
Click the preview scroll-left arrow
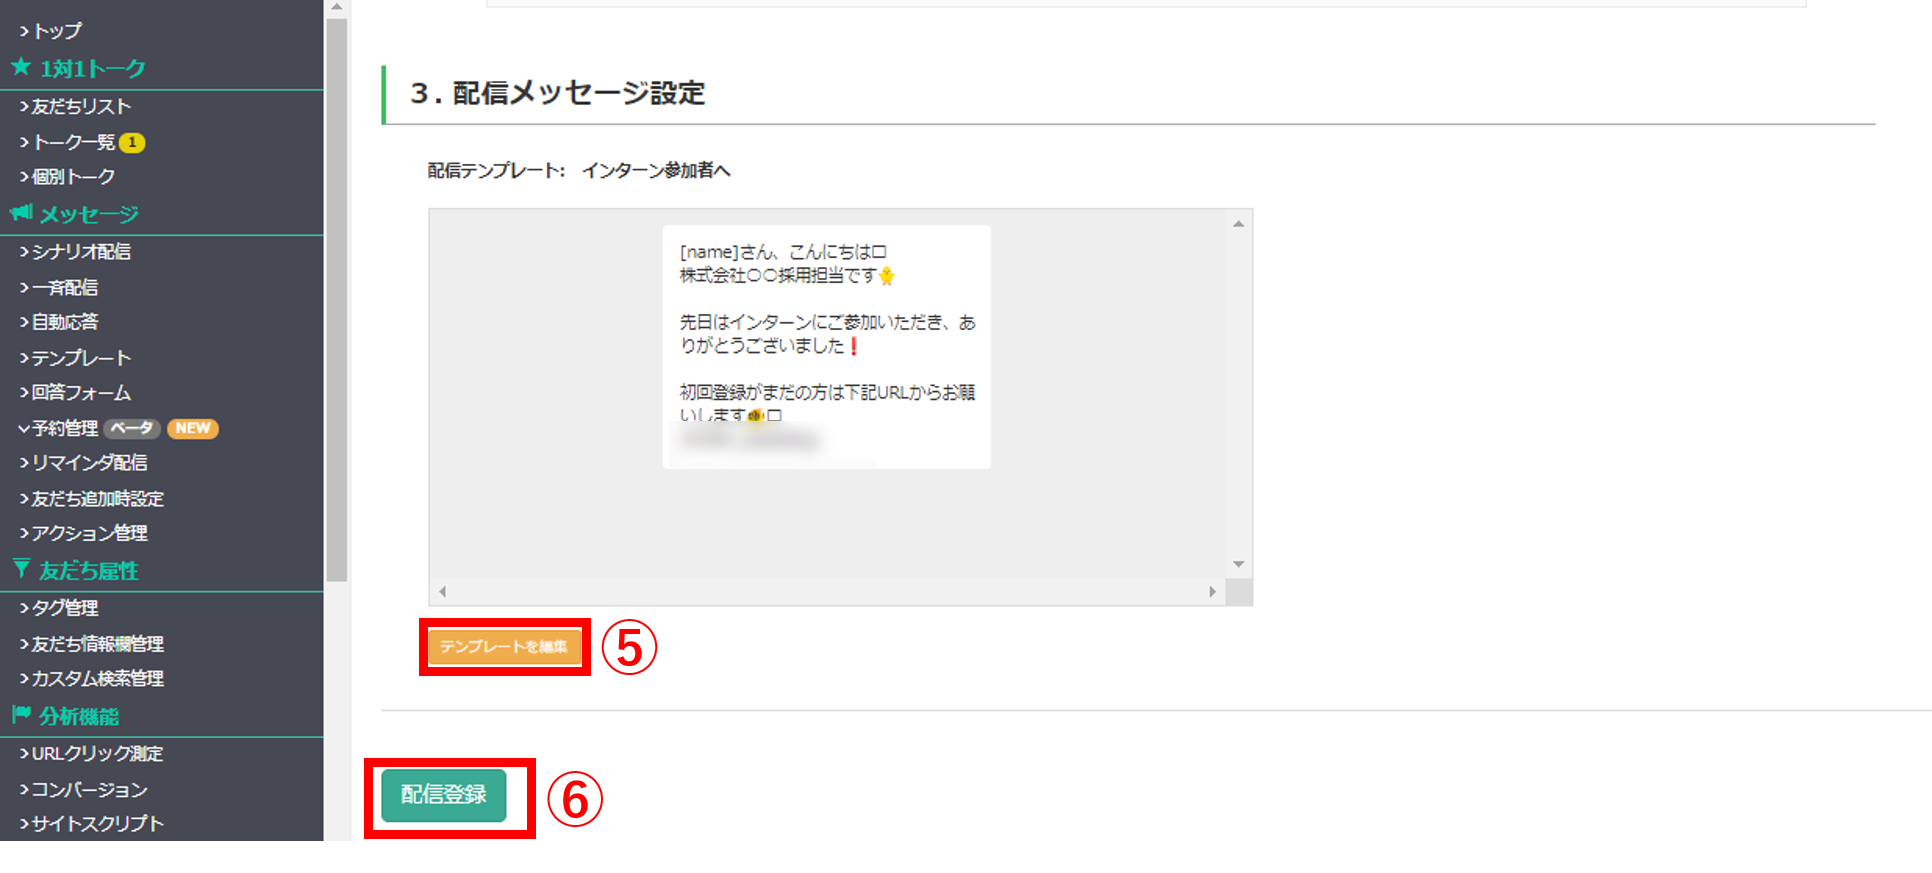[443, 592]
